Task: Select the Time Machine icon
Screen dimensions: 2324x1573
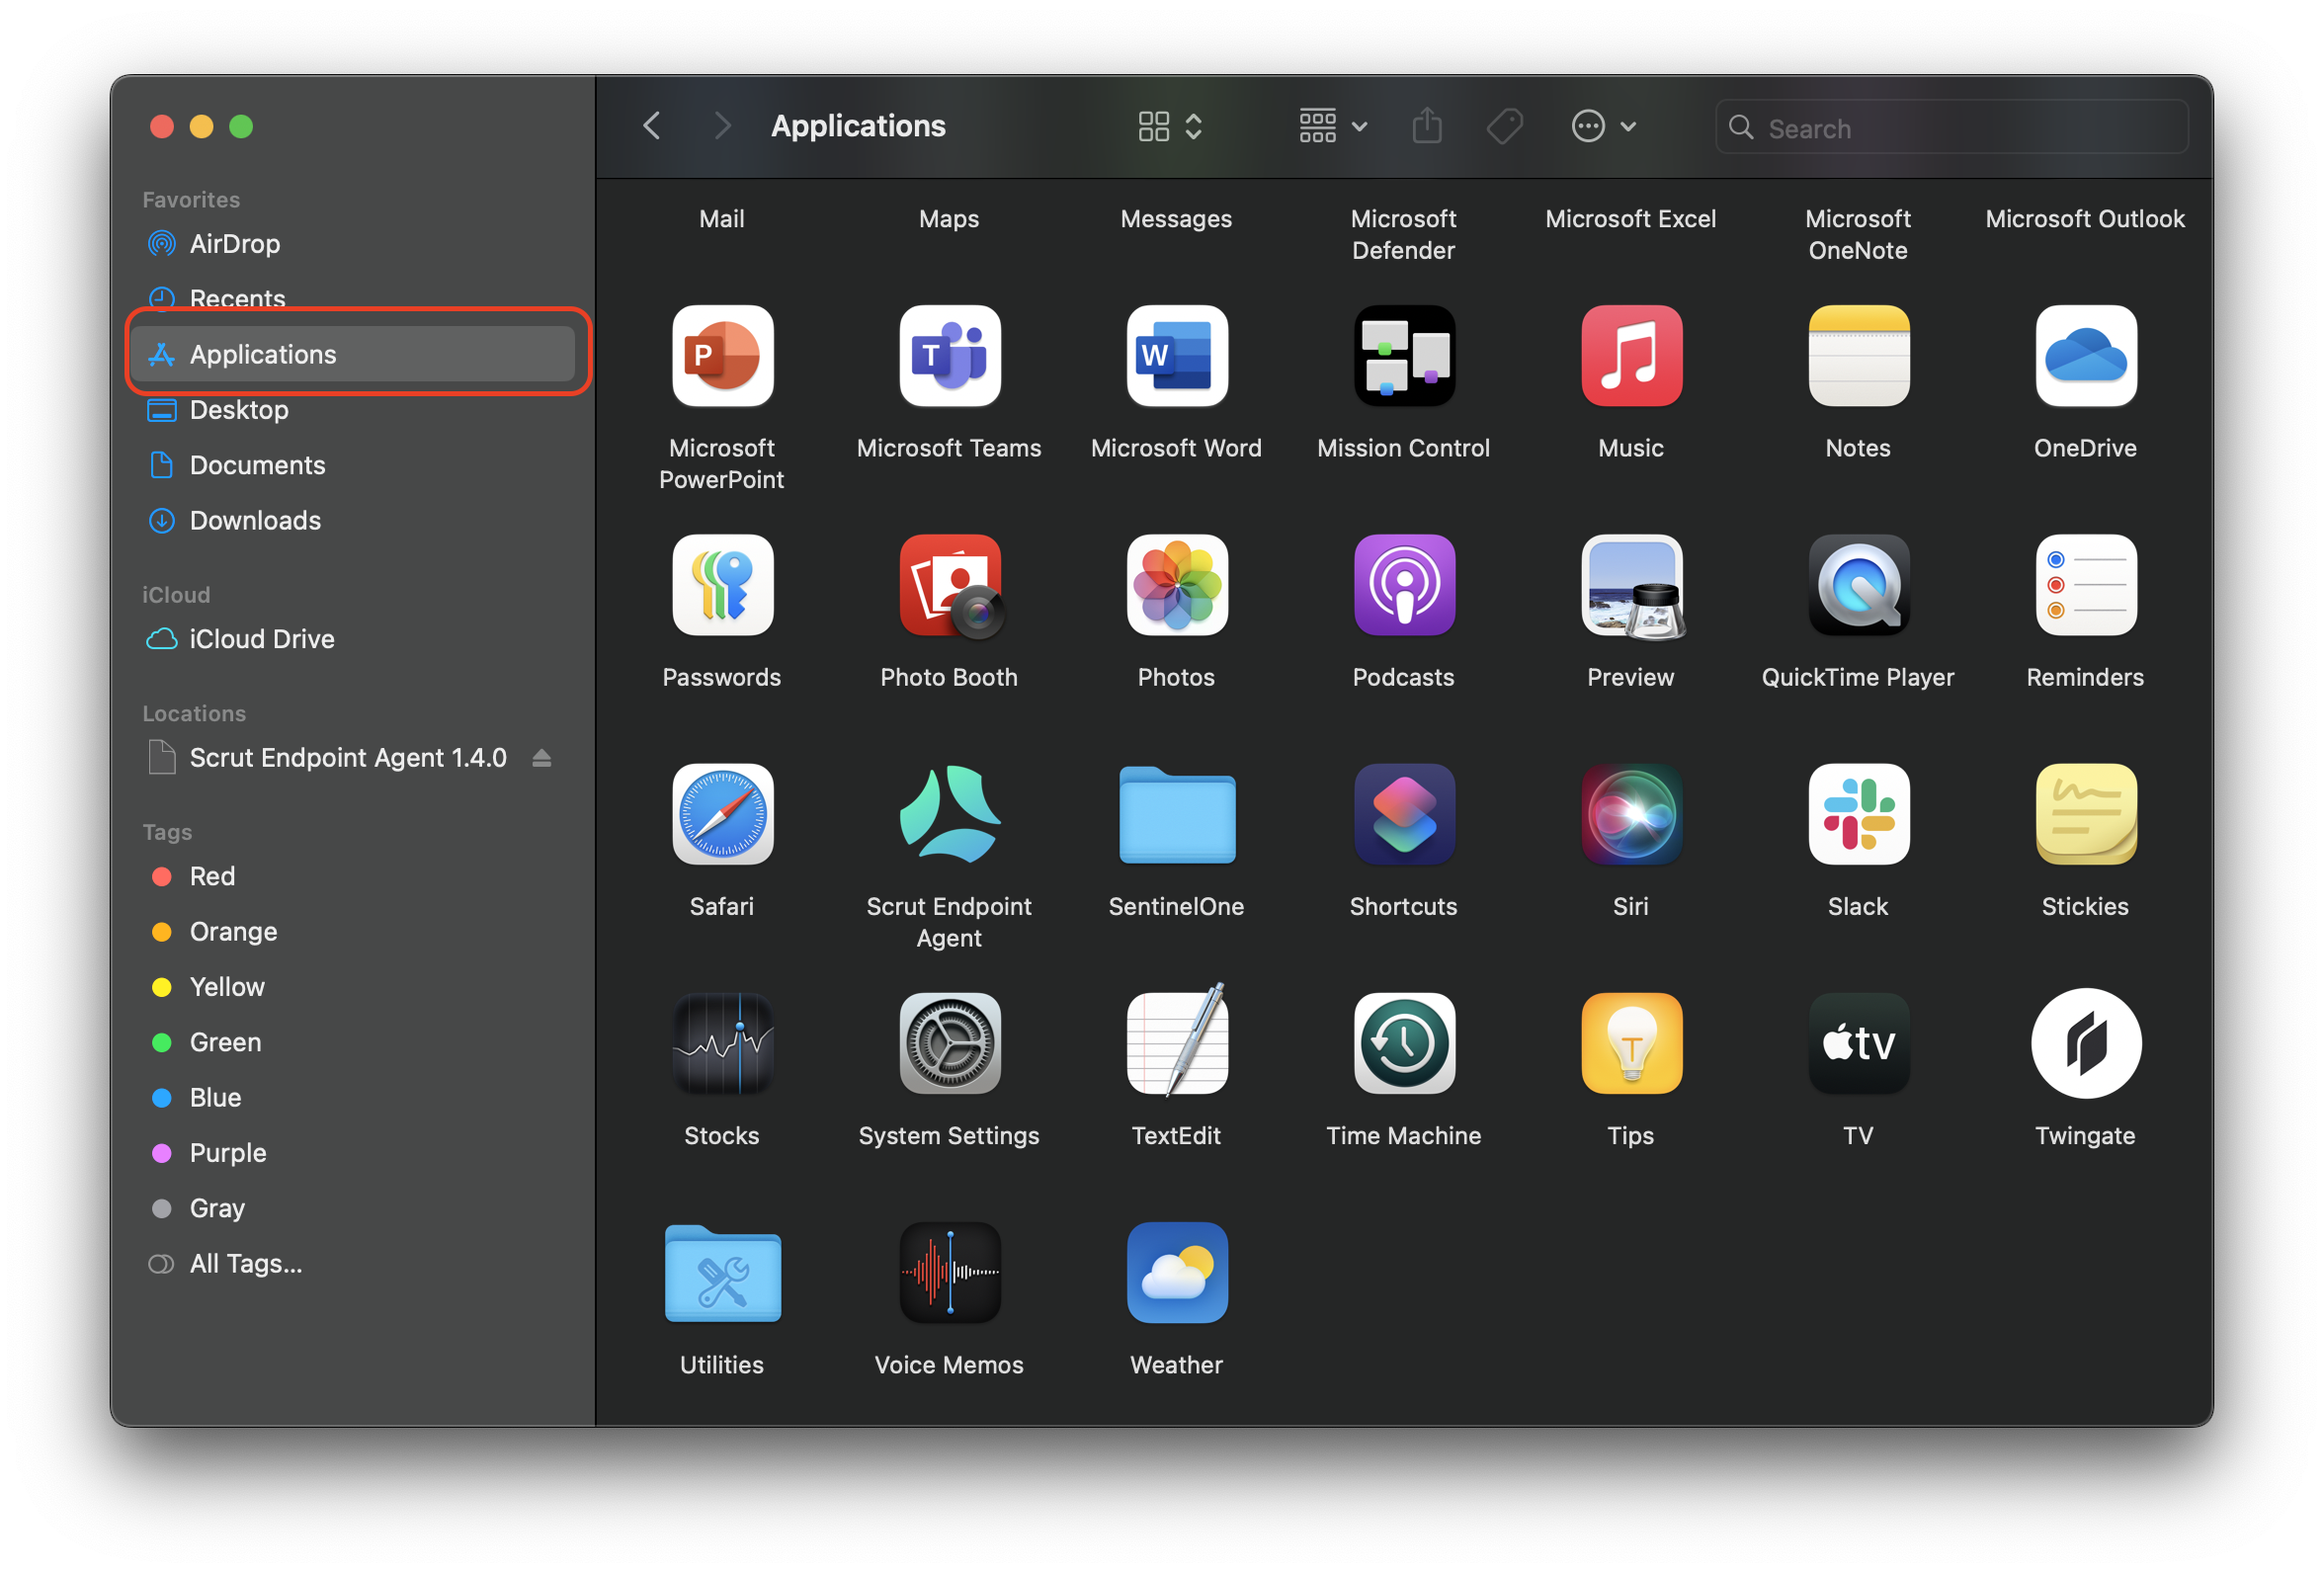Action: pyautogui.click(x=1403, y=1043)
